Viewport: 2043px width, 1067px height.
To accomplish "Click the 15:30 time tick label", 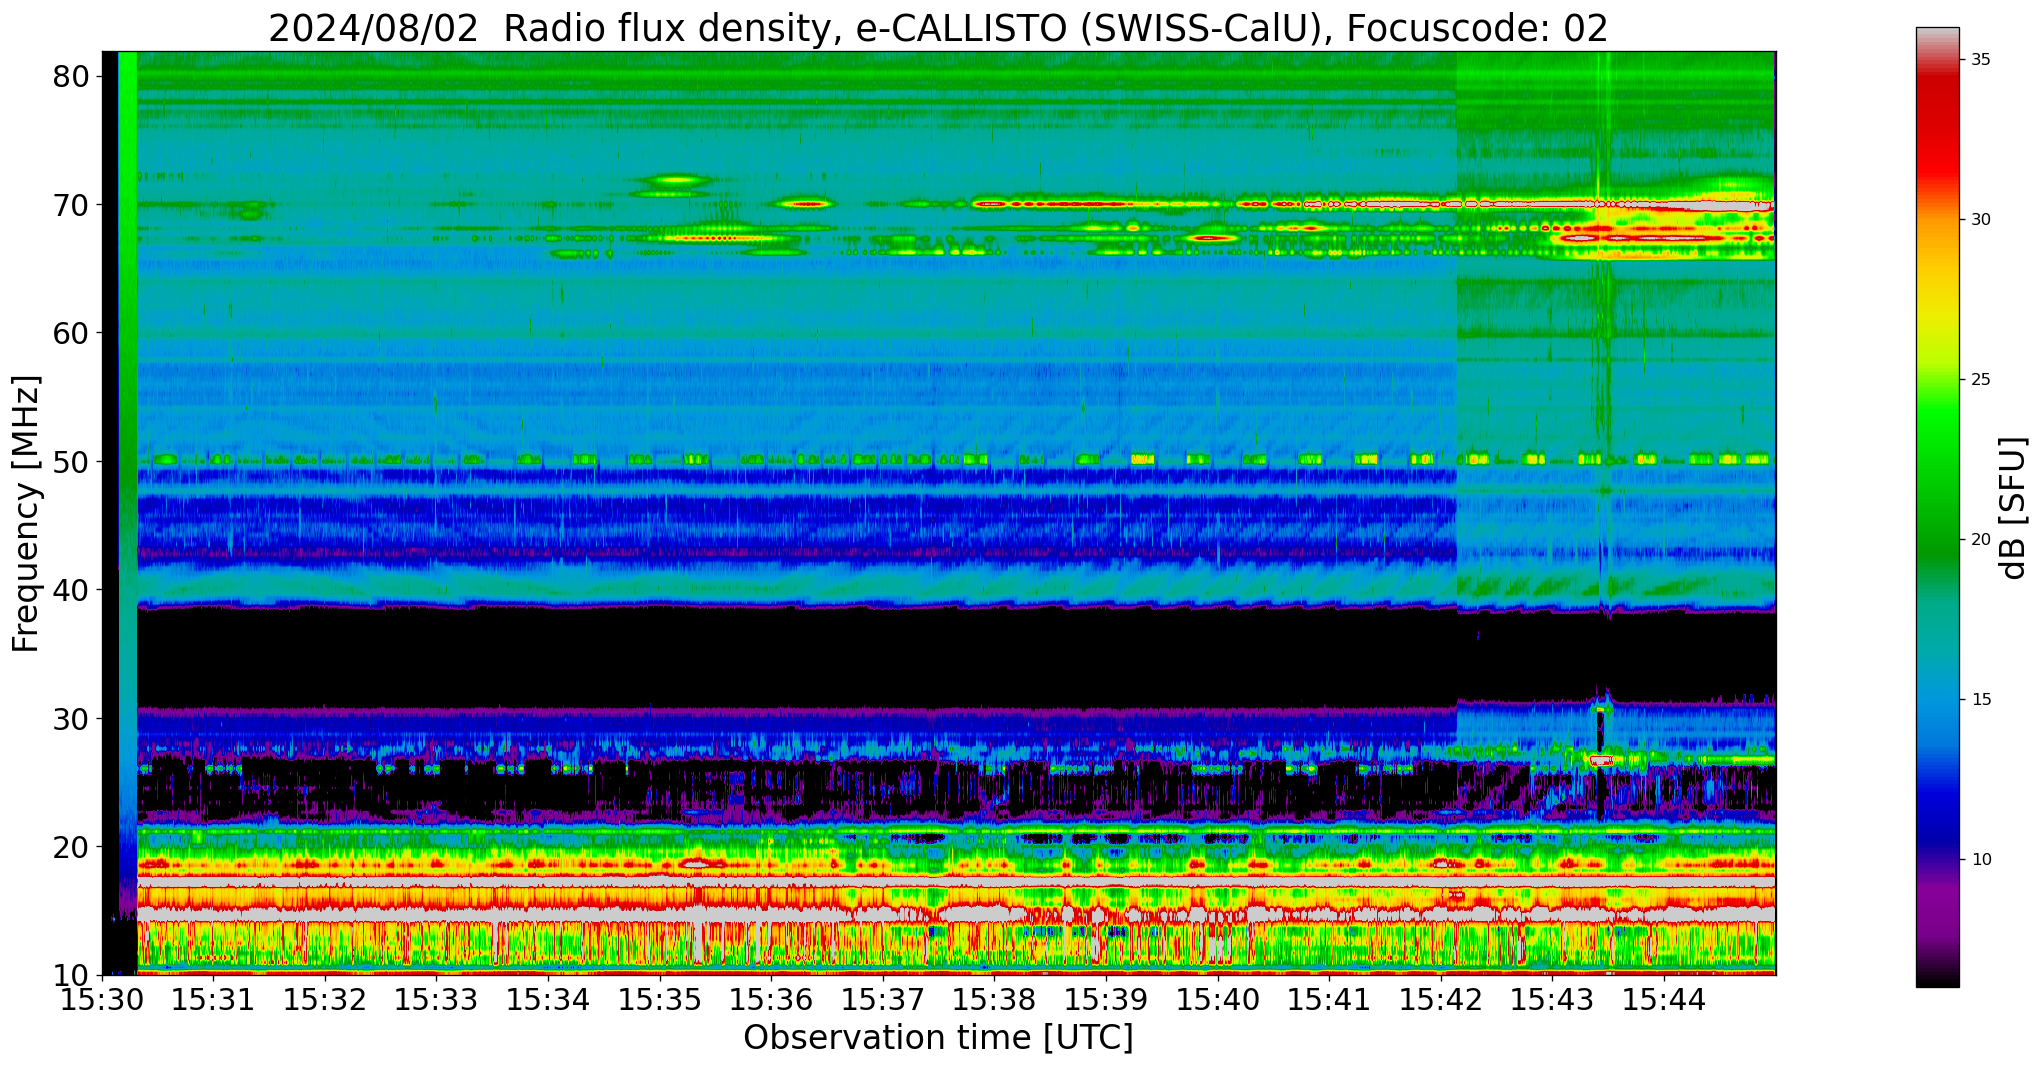I will click(101, 1000).
